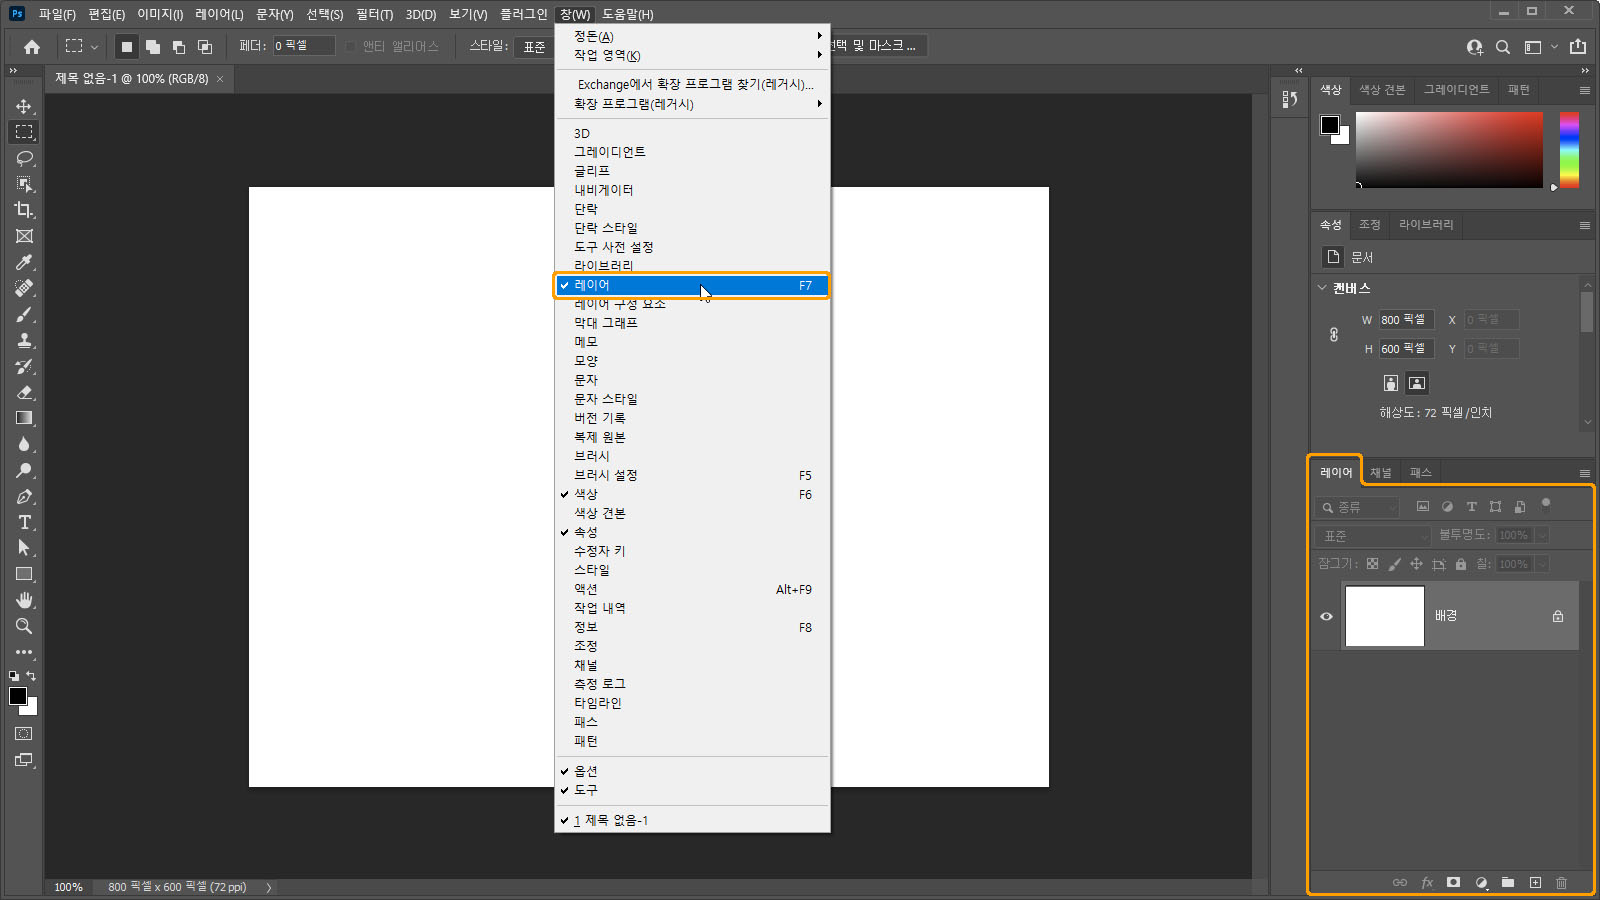Click foreground color swatch in color panel
The height and width of the screenshot is (900, 1600).
1329,125
